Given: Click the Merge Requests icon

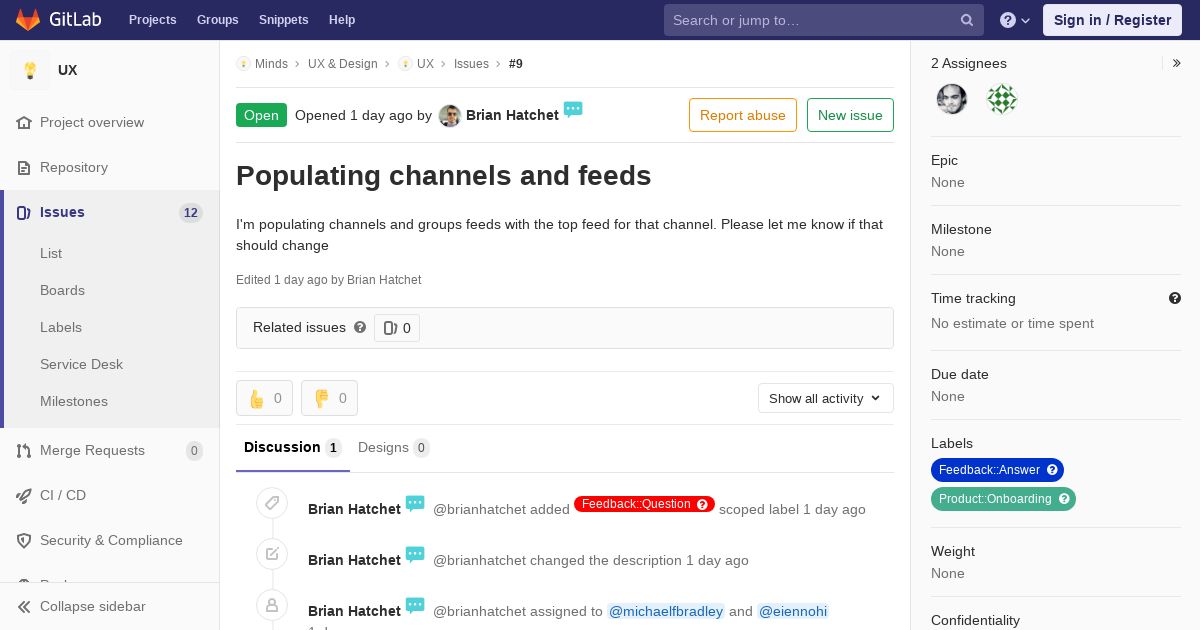Looking at the screenshot, I should pos(24,450).
